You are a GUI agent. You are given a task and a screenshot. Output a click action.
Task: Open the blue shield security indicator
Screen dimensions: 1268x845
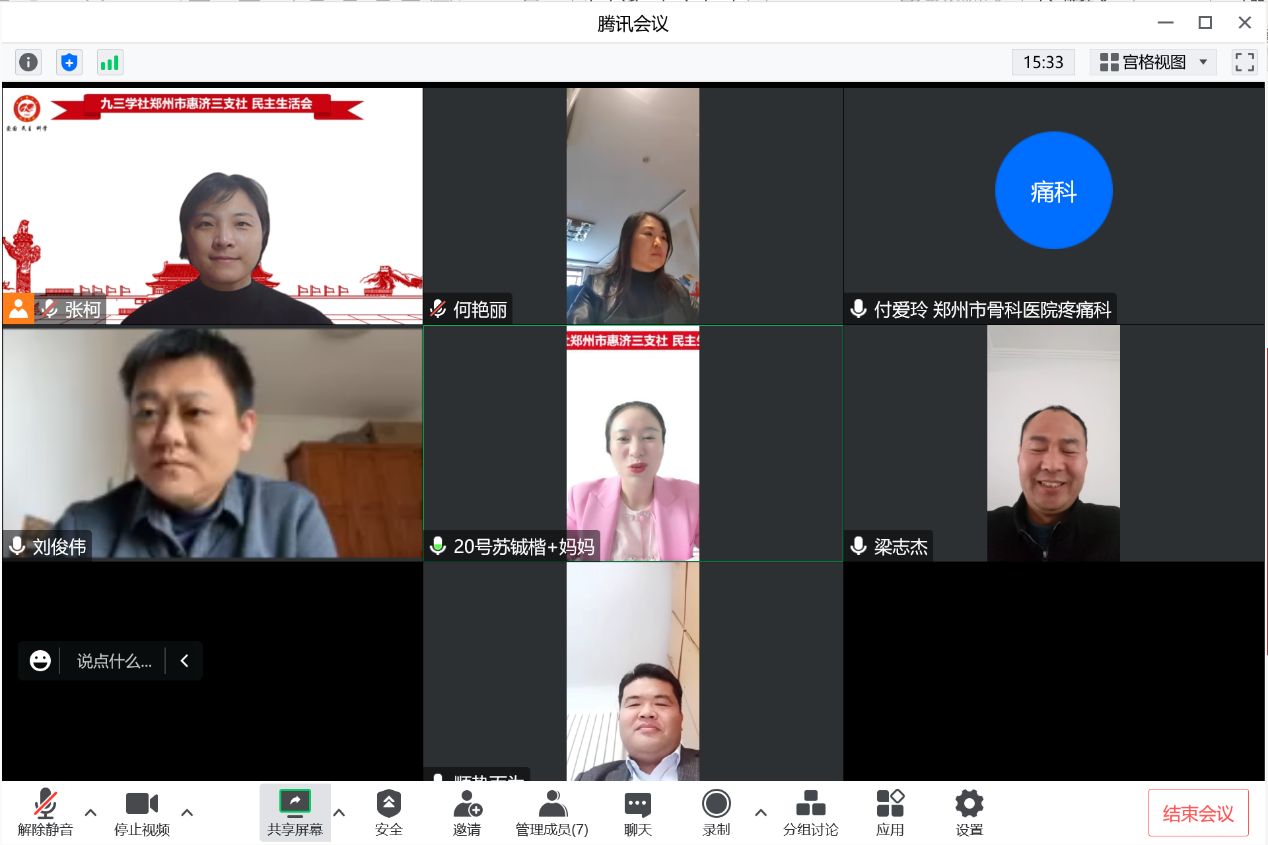69,62
